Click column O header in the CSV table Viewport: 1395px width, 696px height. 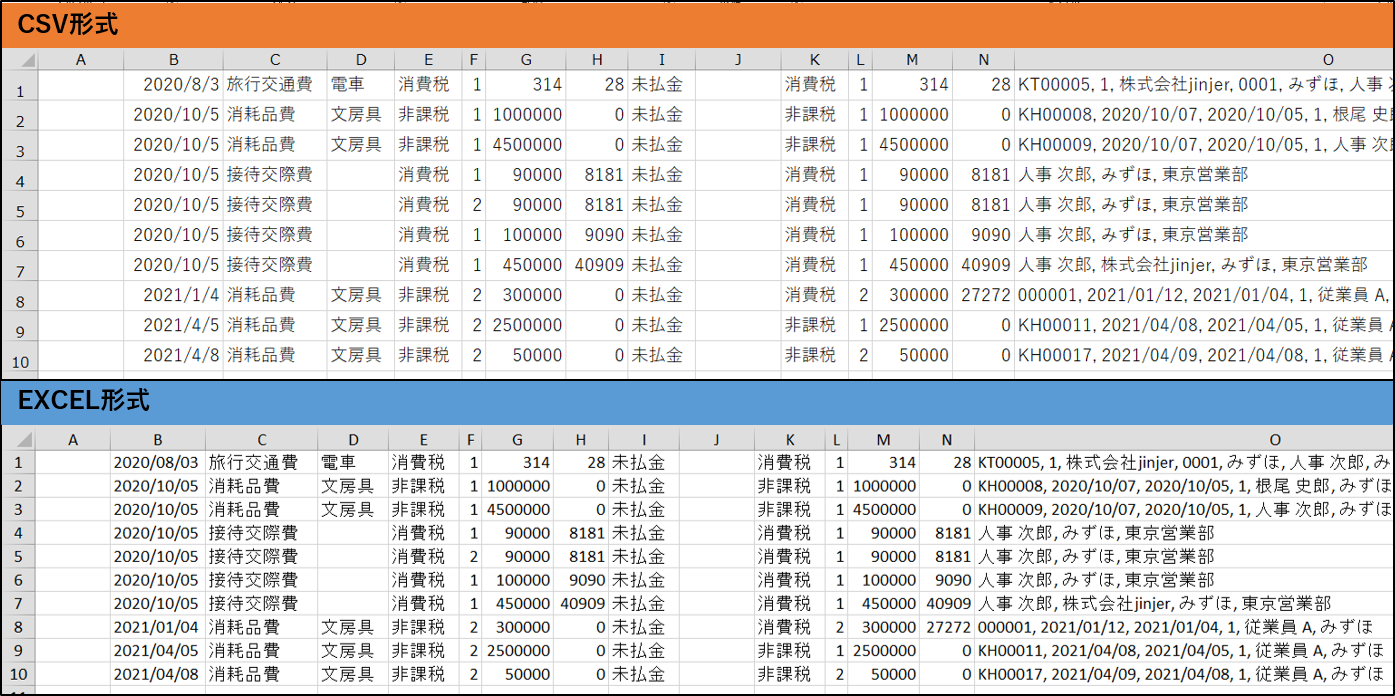(1328, 60)
